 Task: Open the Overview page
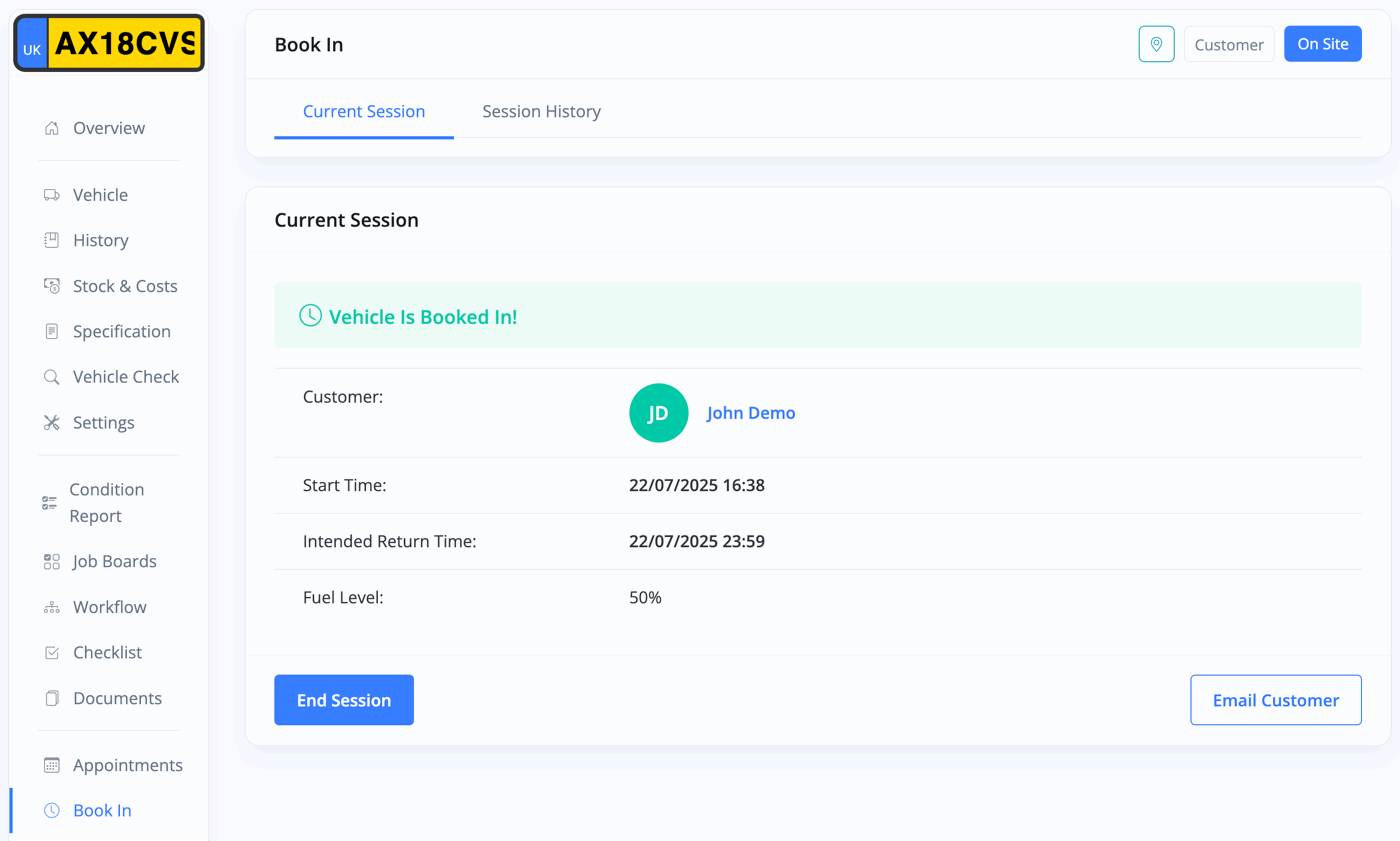tap(109, 128)
